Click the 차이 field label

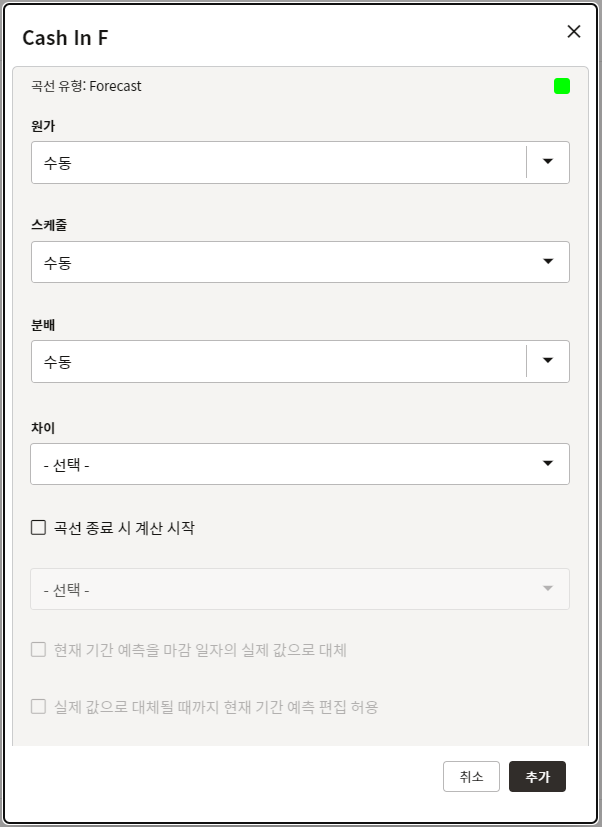point(43,428)
